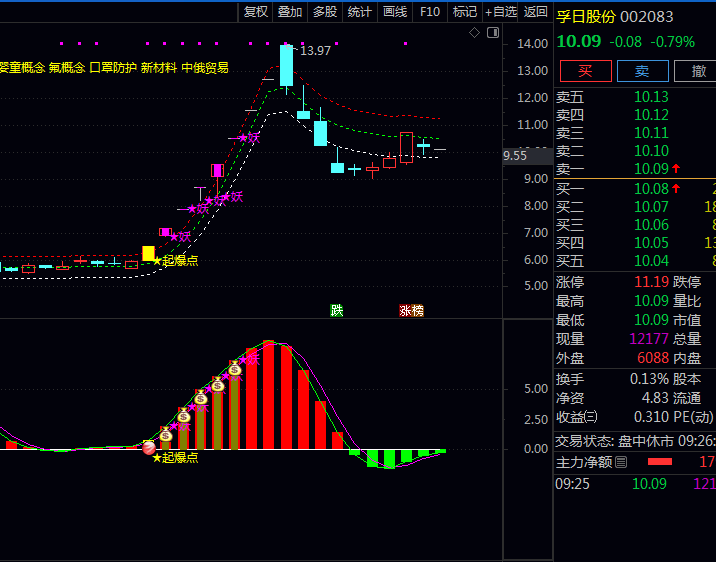Click the tallest red MACD histogram bar

tap(269, 395)
